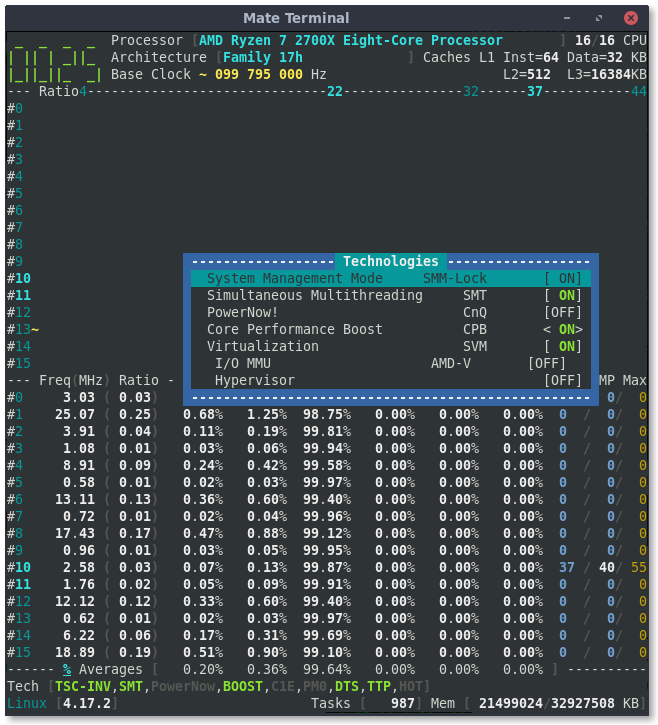
Task: Click the dimmed PowerNow tech flag
Action: pyautogui.click(x=183, y=687)
